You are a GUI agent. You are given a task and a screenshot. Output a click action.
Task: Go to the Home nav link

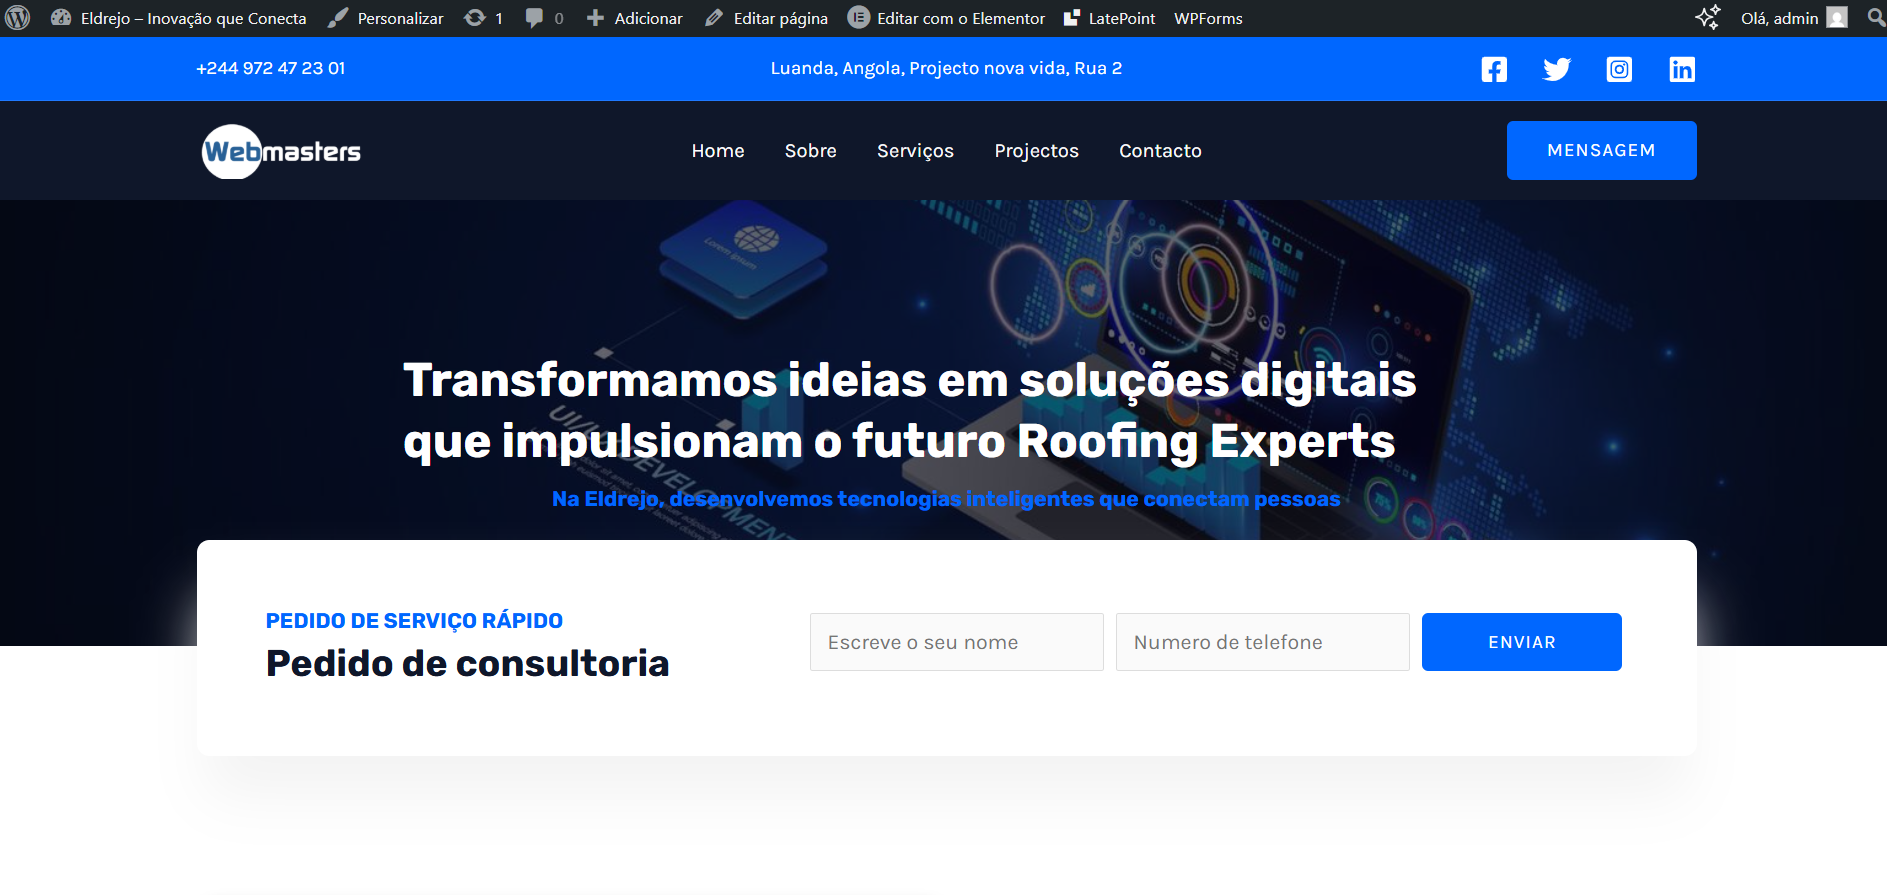coord(718,151)
